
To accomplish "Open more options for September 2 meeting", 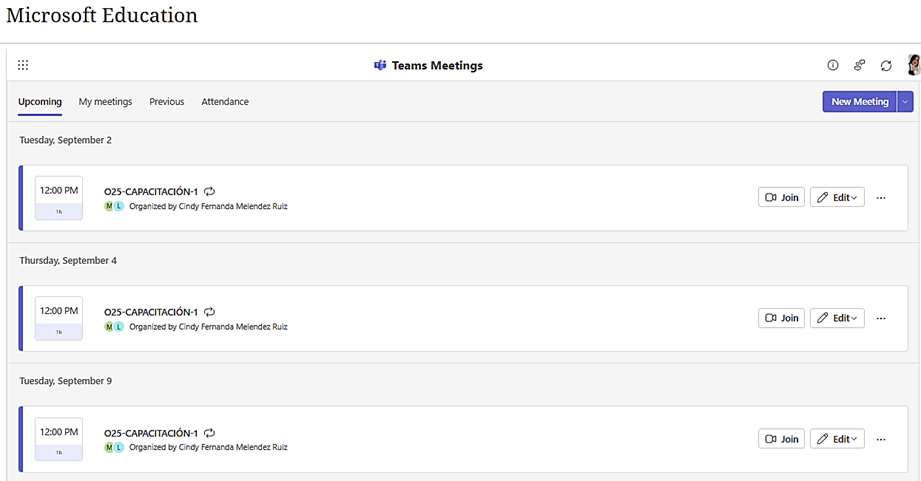I will click(881, 198).
